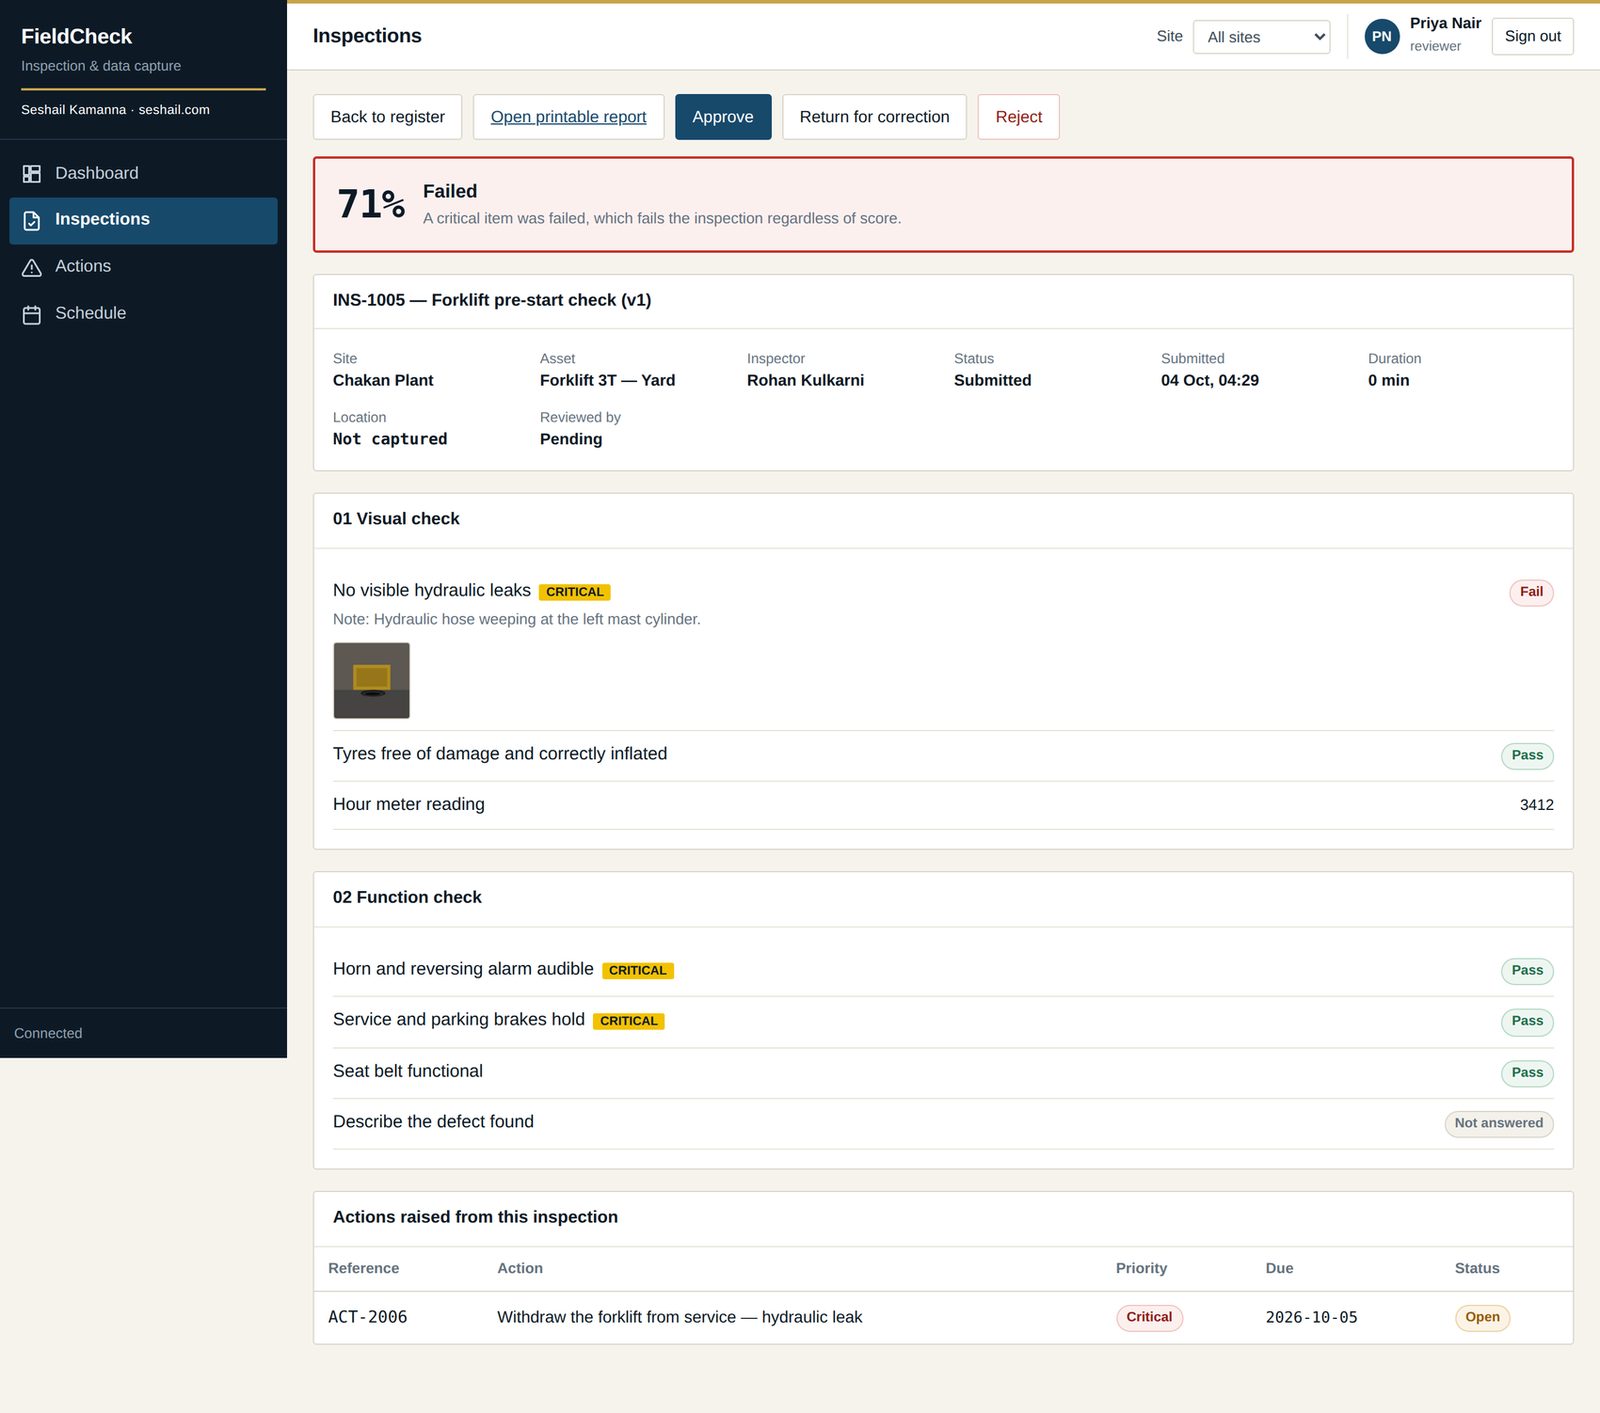Click the Critical priority badge
This screenshot has height=1413, width=1600.
[1149, 1317]
